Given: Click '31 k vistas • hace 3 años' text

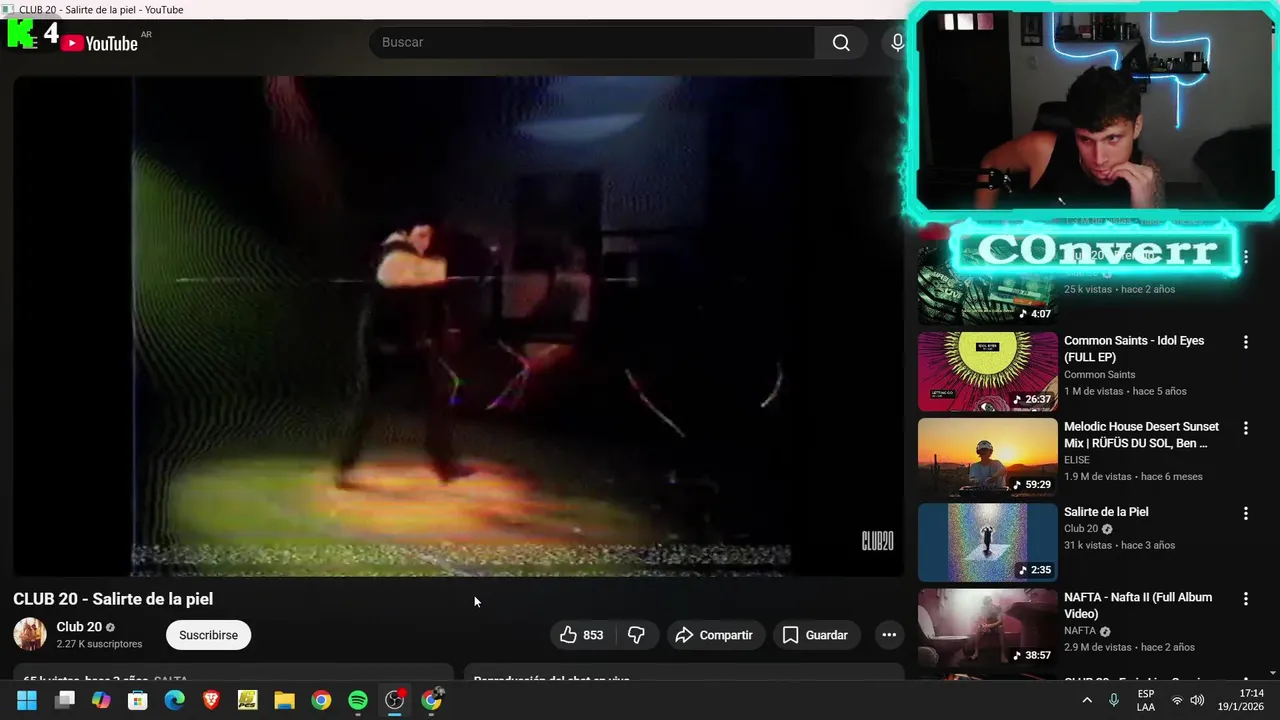Looking at the screenshot, I should click(1119, 546).
